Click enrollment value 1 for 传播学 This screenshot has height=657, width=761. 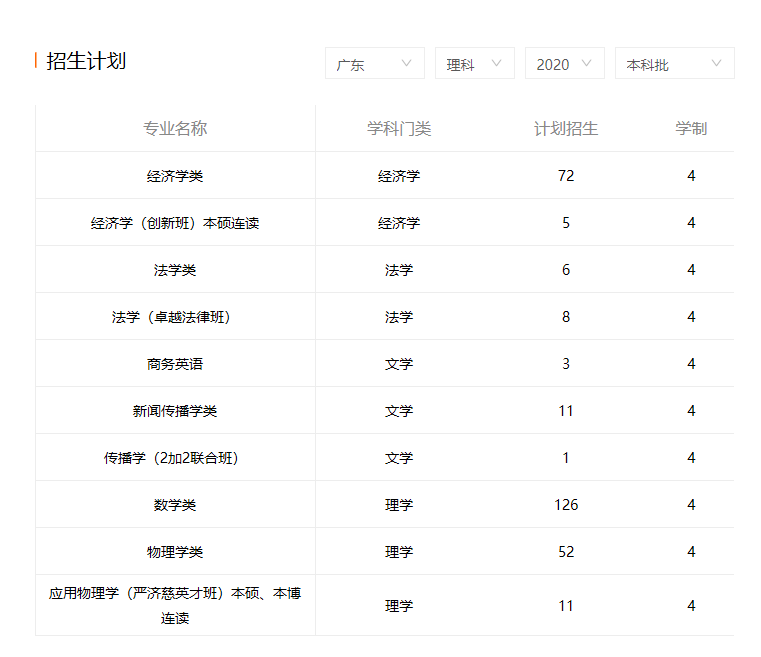coord(566,458)
